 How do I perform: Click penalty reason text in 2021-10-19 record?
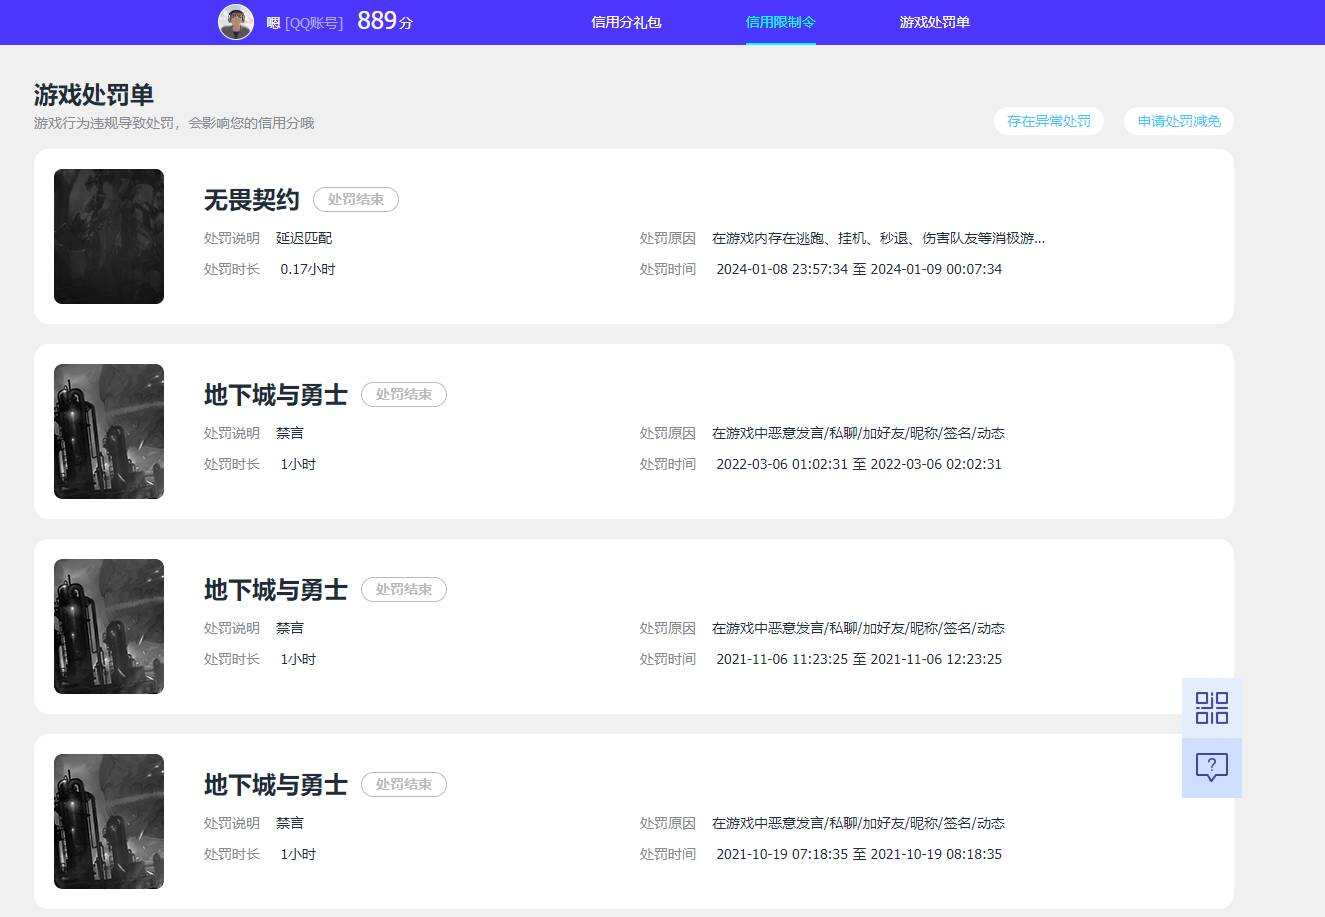click(x=858, y=823)
